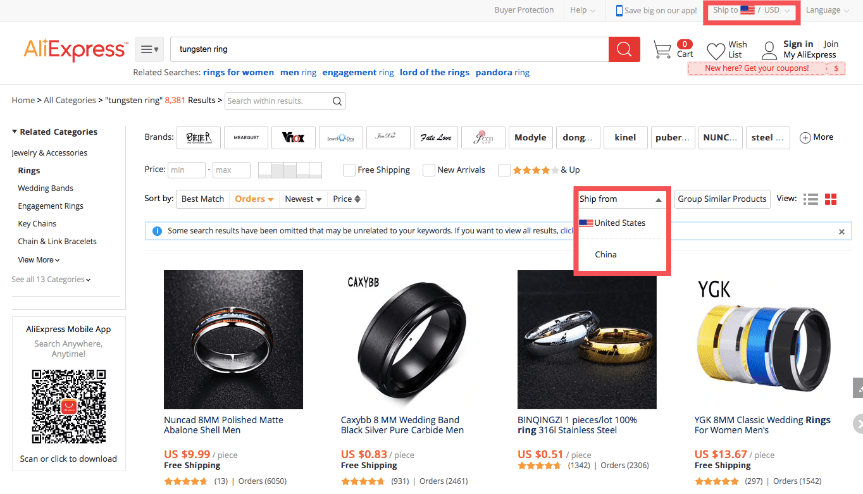Viewport: 863px width, 494px height.
Task: Switch to list view layout
Action: click(811, 199)
